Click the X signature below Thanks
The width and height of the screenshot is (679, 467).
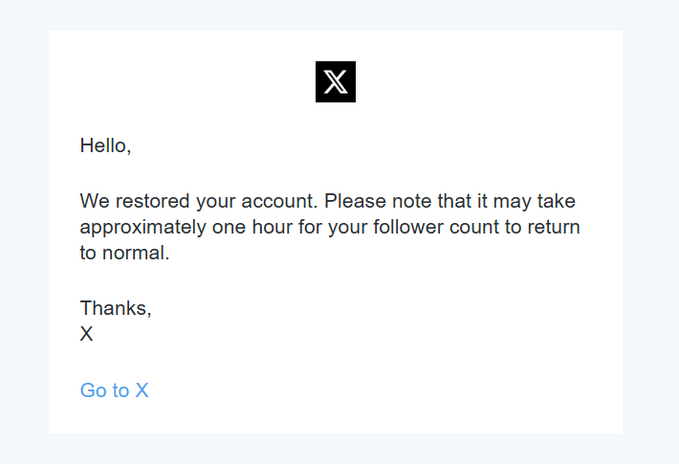[x=87, y=334]
